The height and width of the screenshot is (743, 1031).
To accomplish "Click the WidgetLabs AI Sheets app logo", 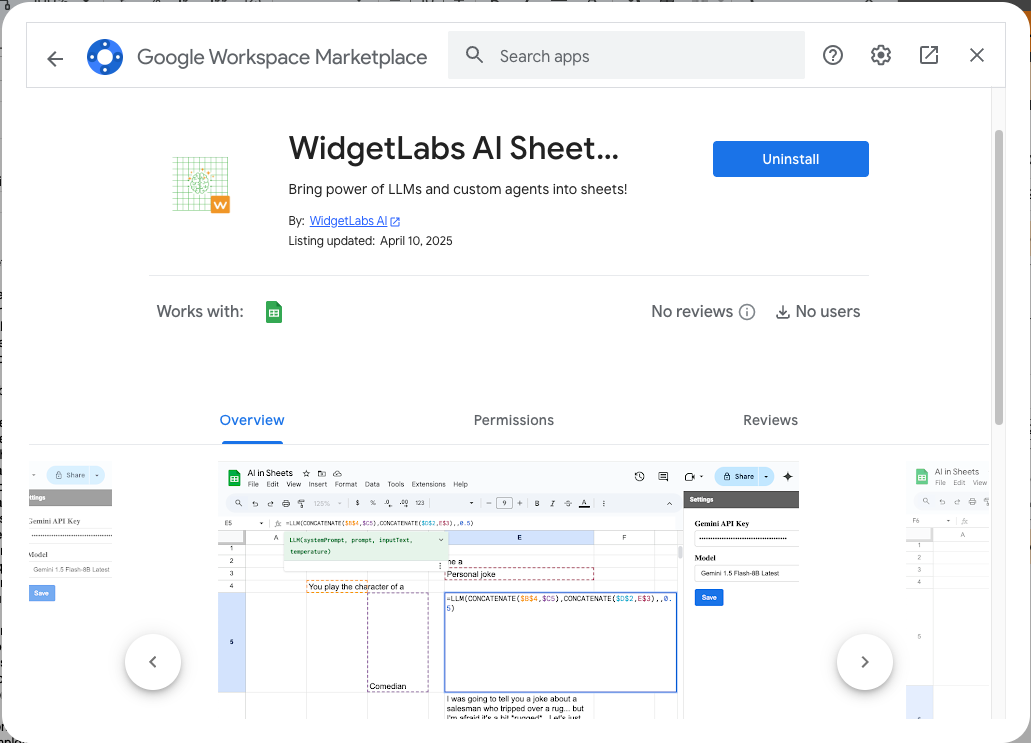I will (201, 184).
